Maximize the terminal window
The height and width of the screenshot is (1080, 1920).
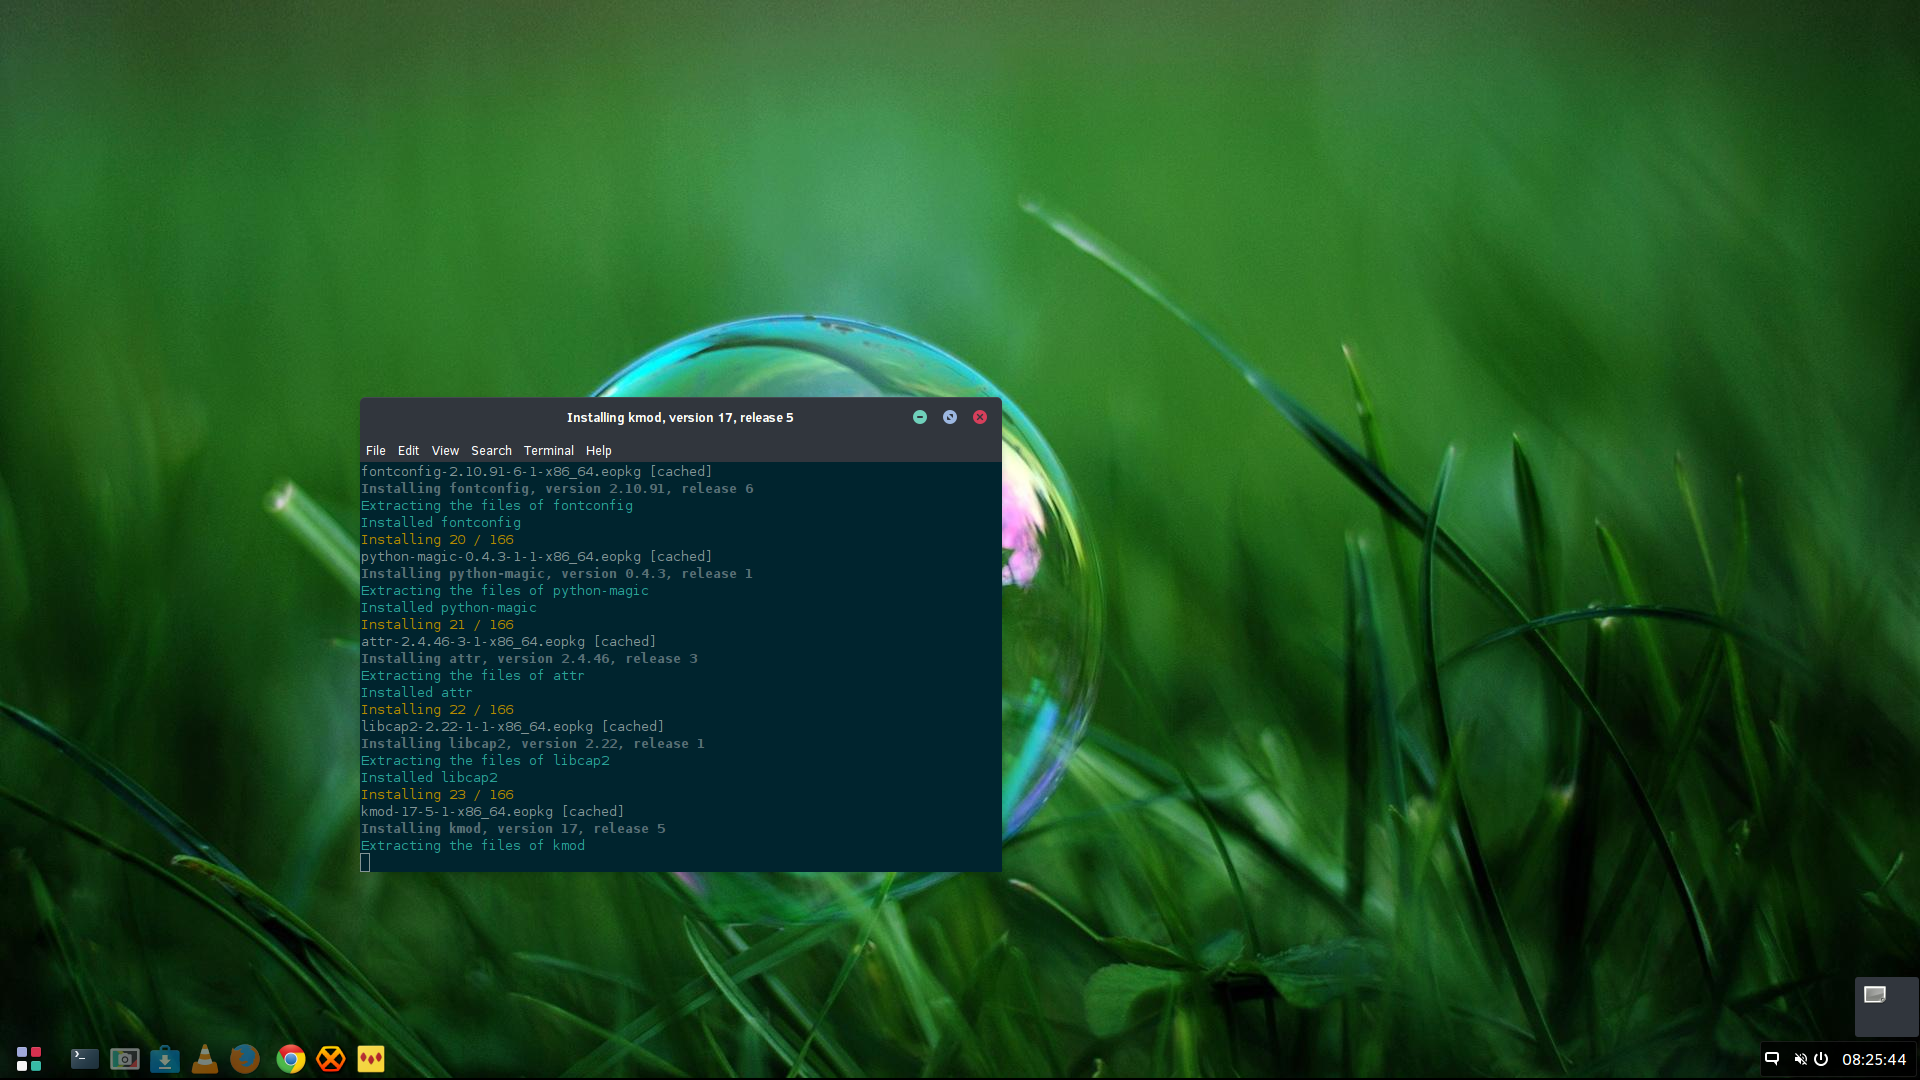coord(950,417)
